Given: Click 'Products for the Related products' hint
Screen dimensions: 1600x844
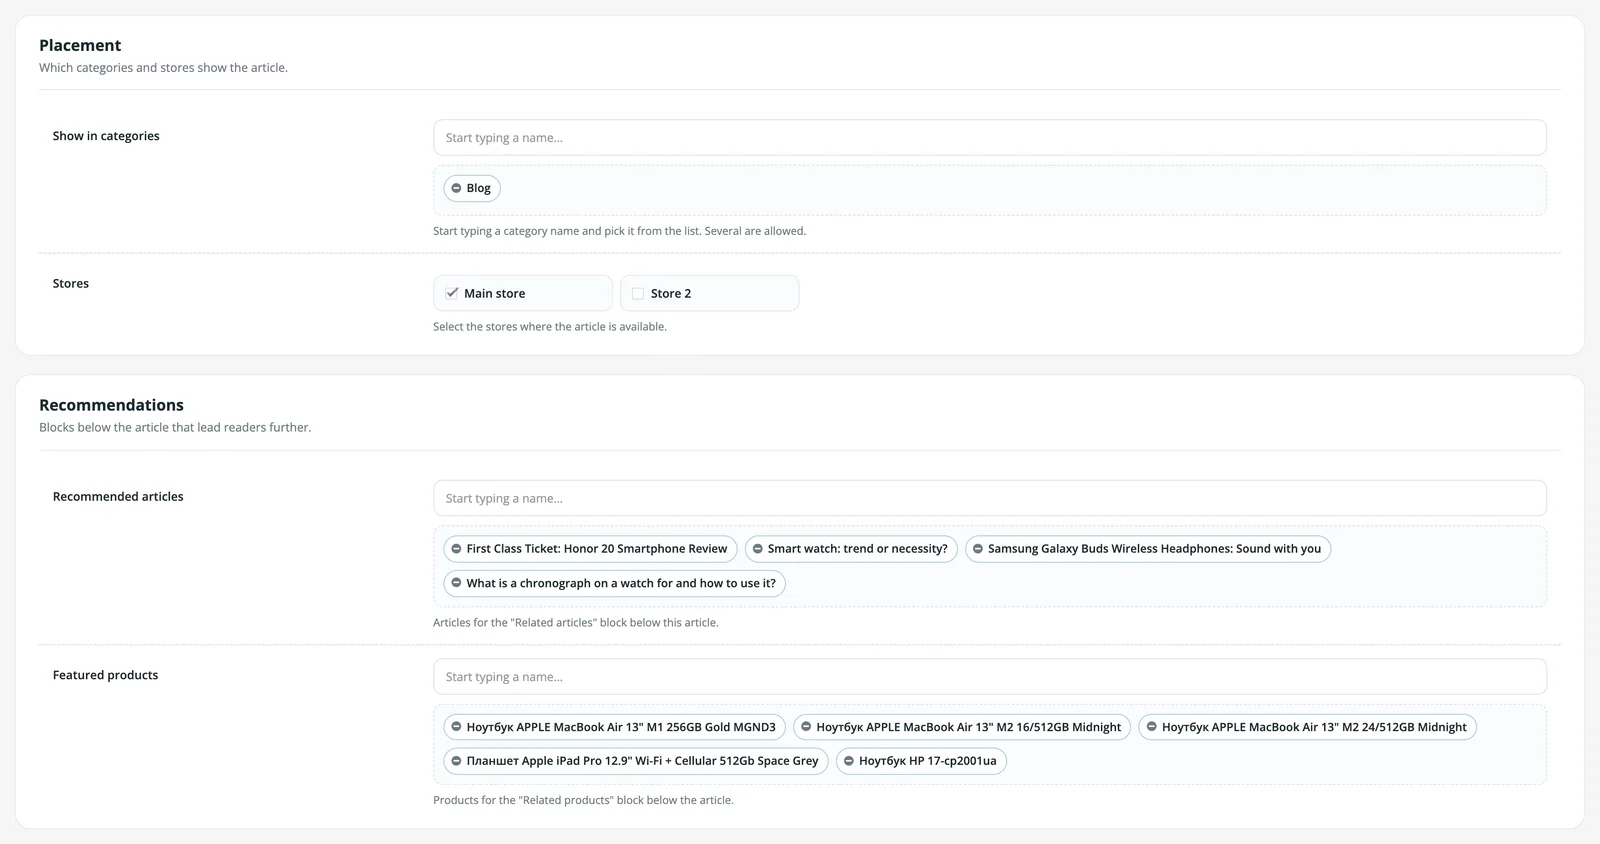Looking at the screenshot, I should (583, 800).
